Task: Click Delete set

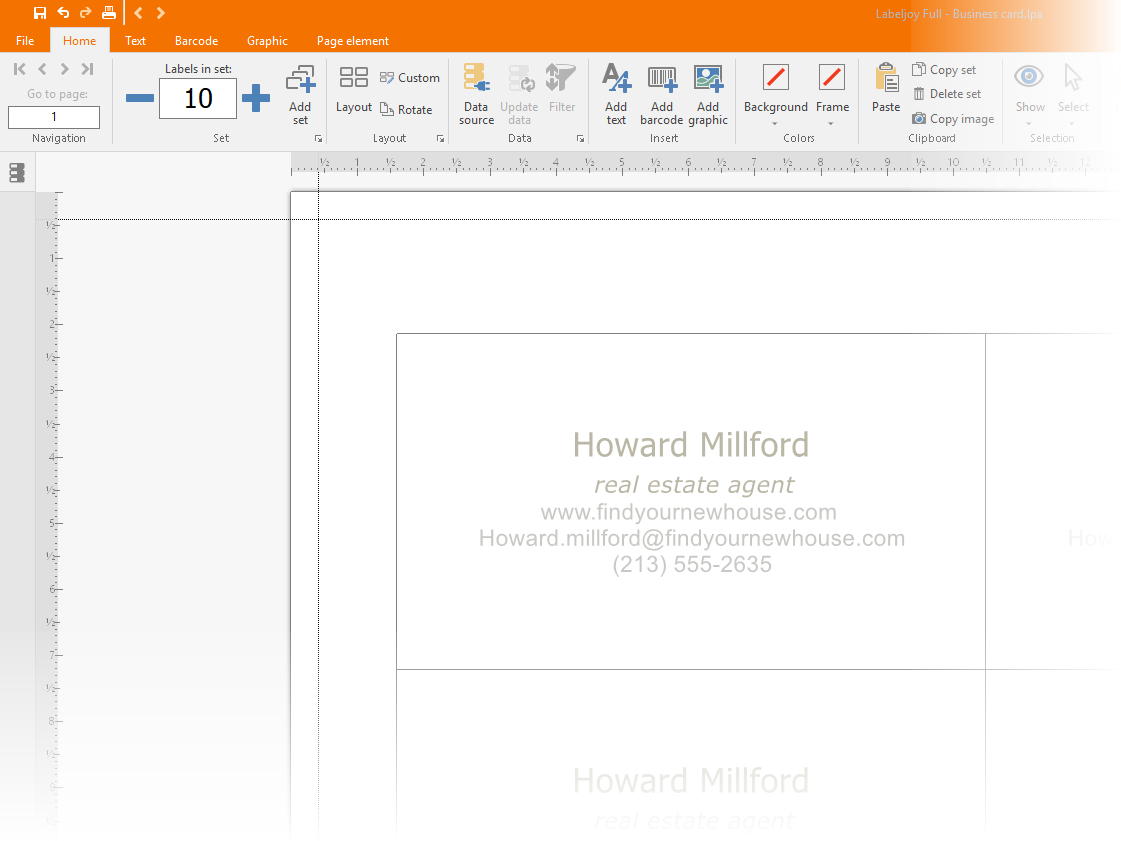Action: (x=947, y=94)
